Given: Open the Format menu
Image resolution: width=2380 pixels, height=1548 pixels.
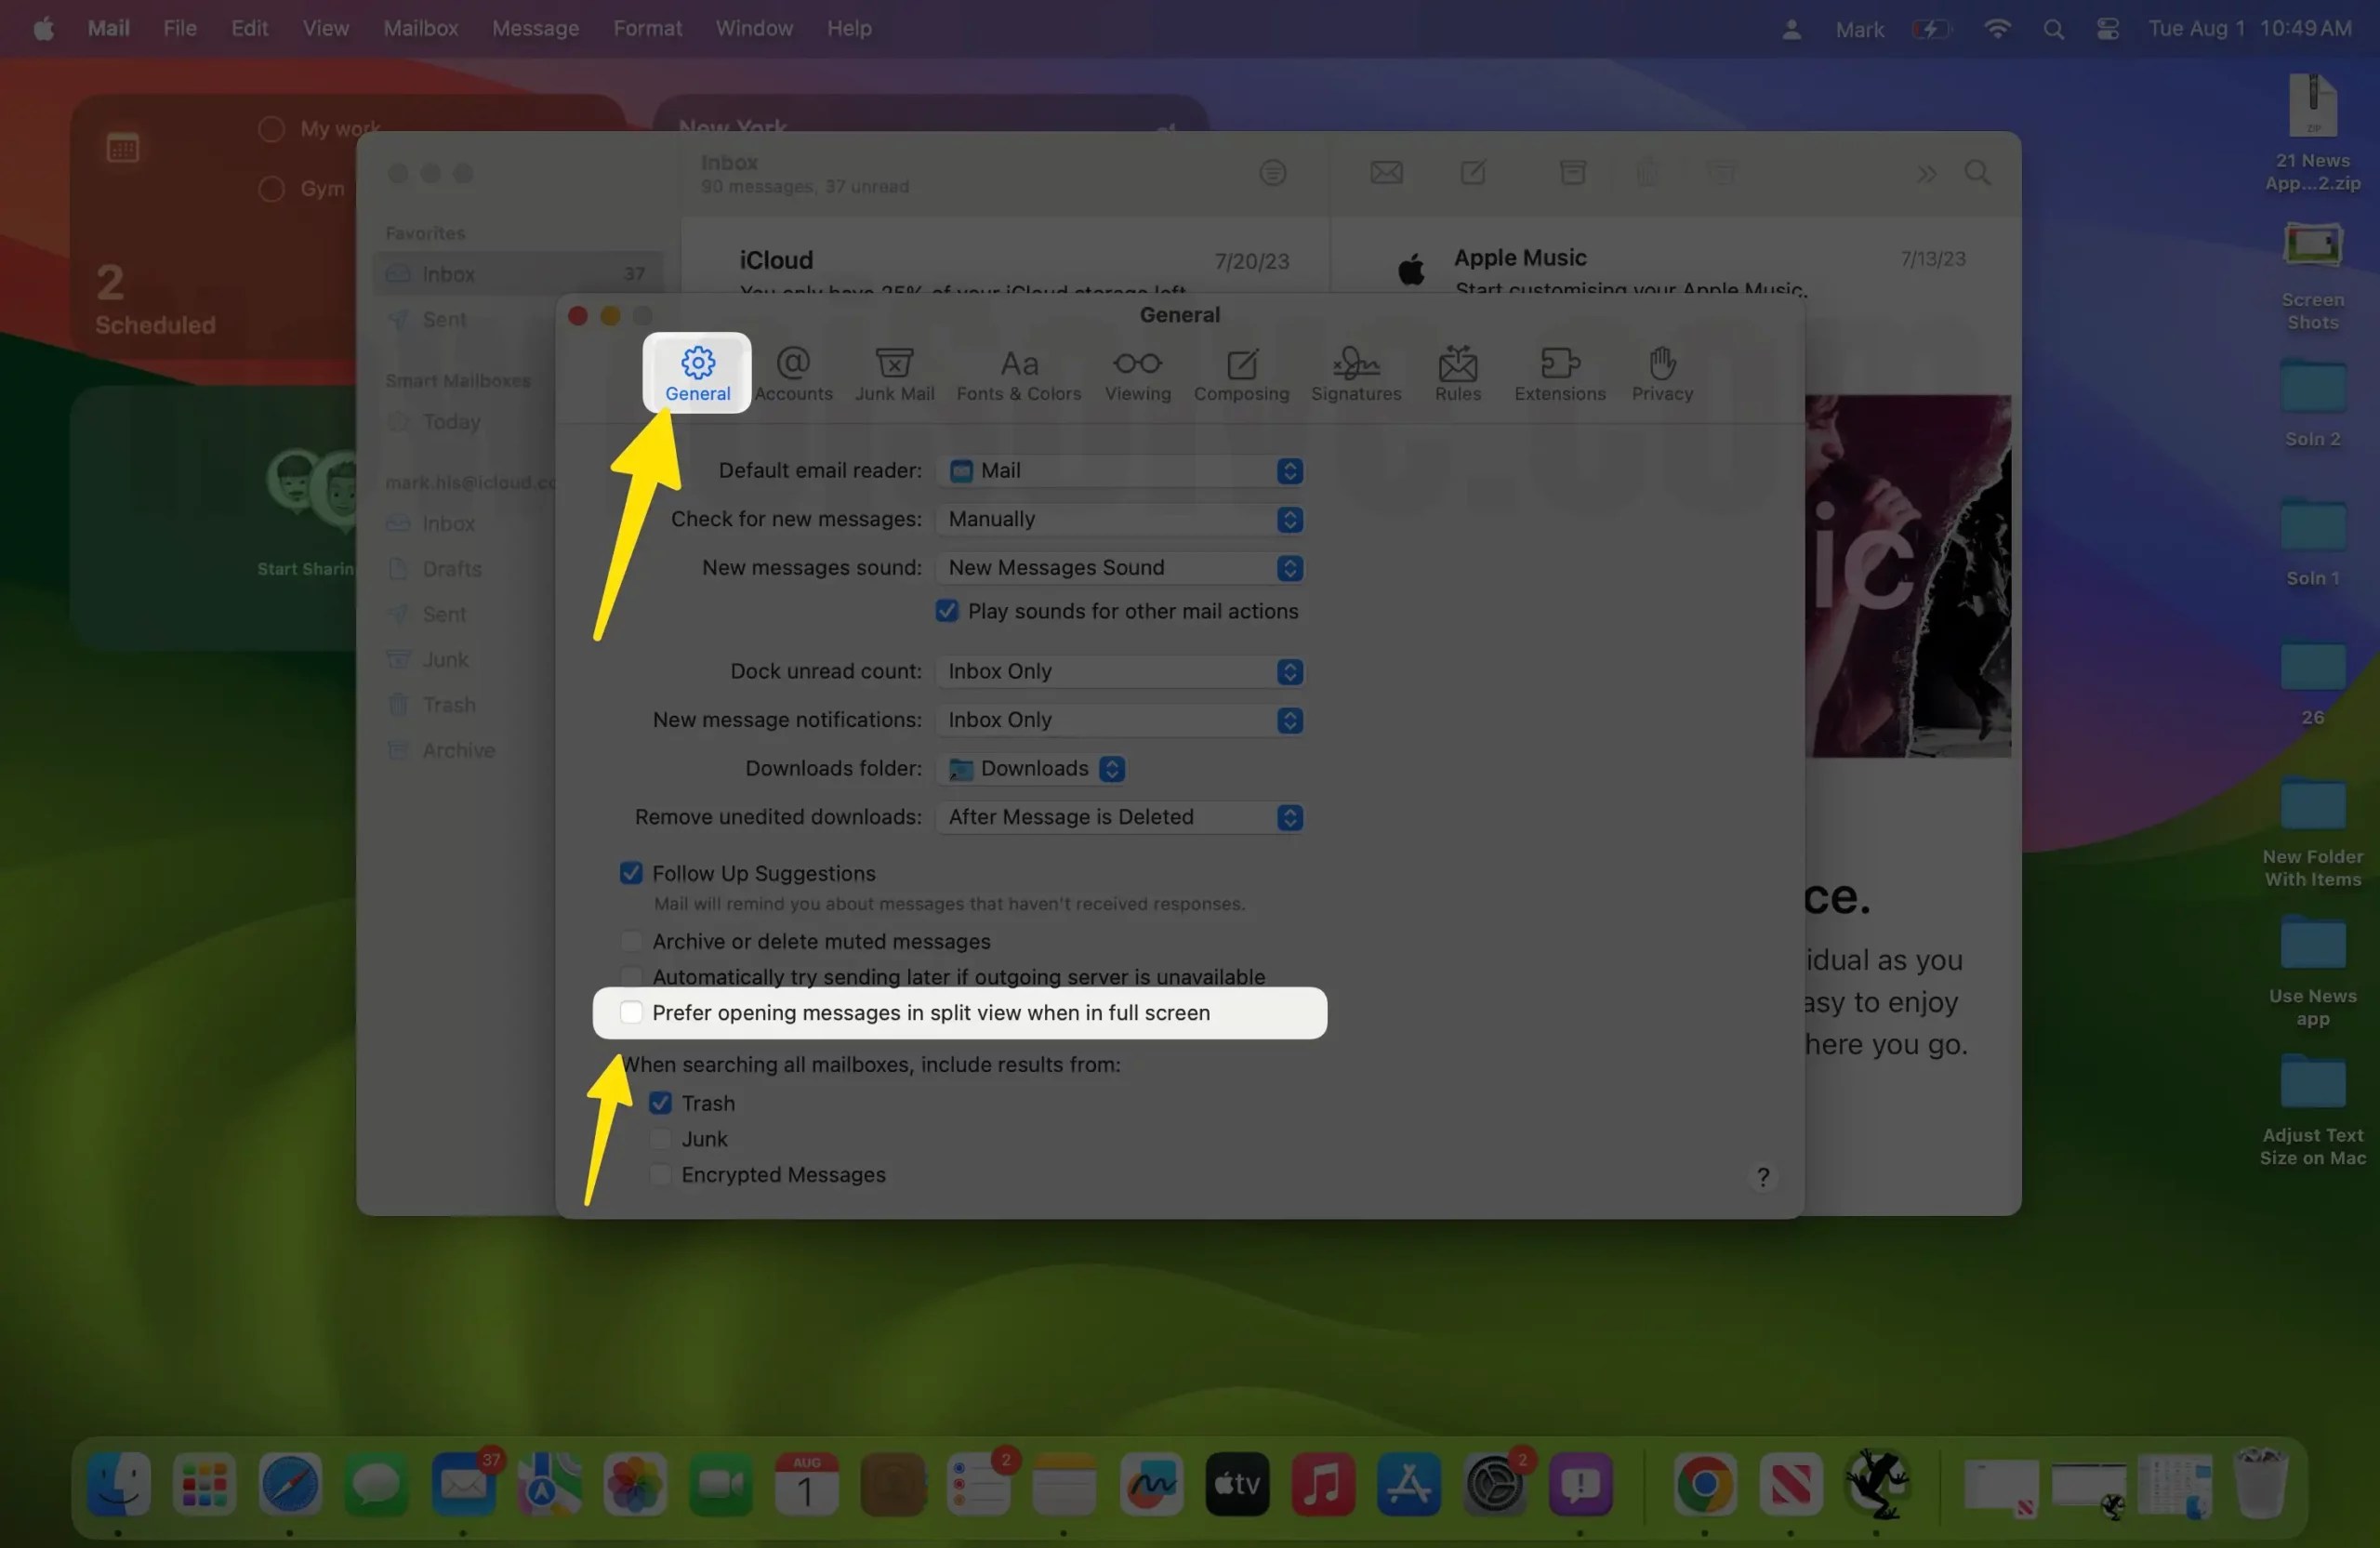Looking at the screenshot, I should pos(646,28).
